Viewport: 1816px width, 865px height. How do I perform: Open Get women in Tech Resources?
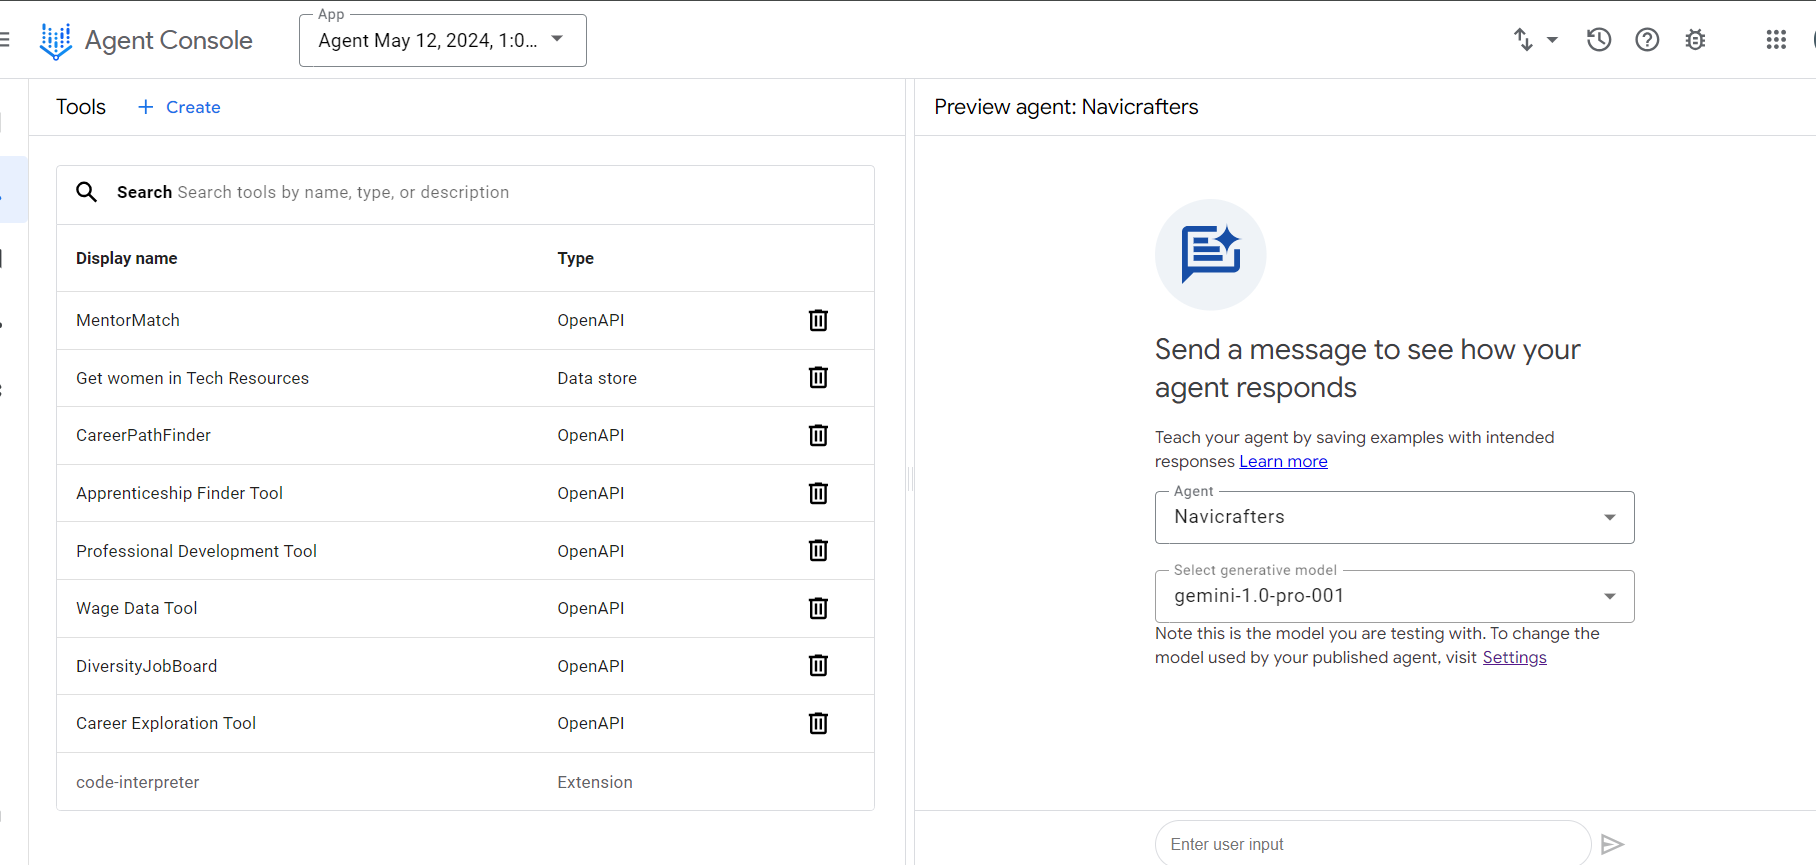[465, 378]
